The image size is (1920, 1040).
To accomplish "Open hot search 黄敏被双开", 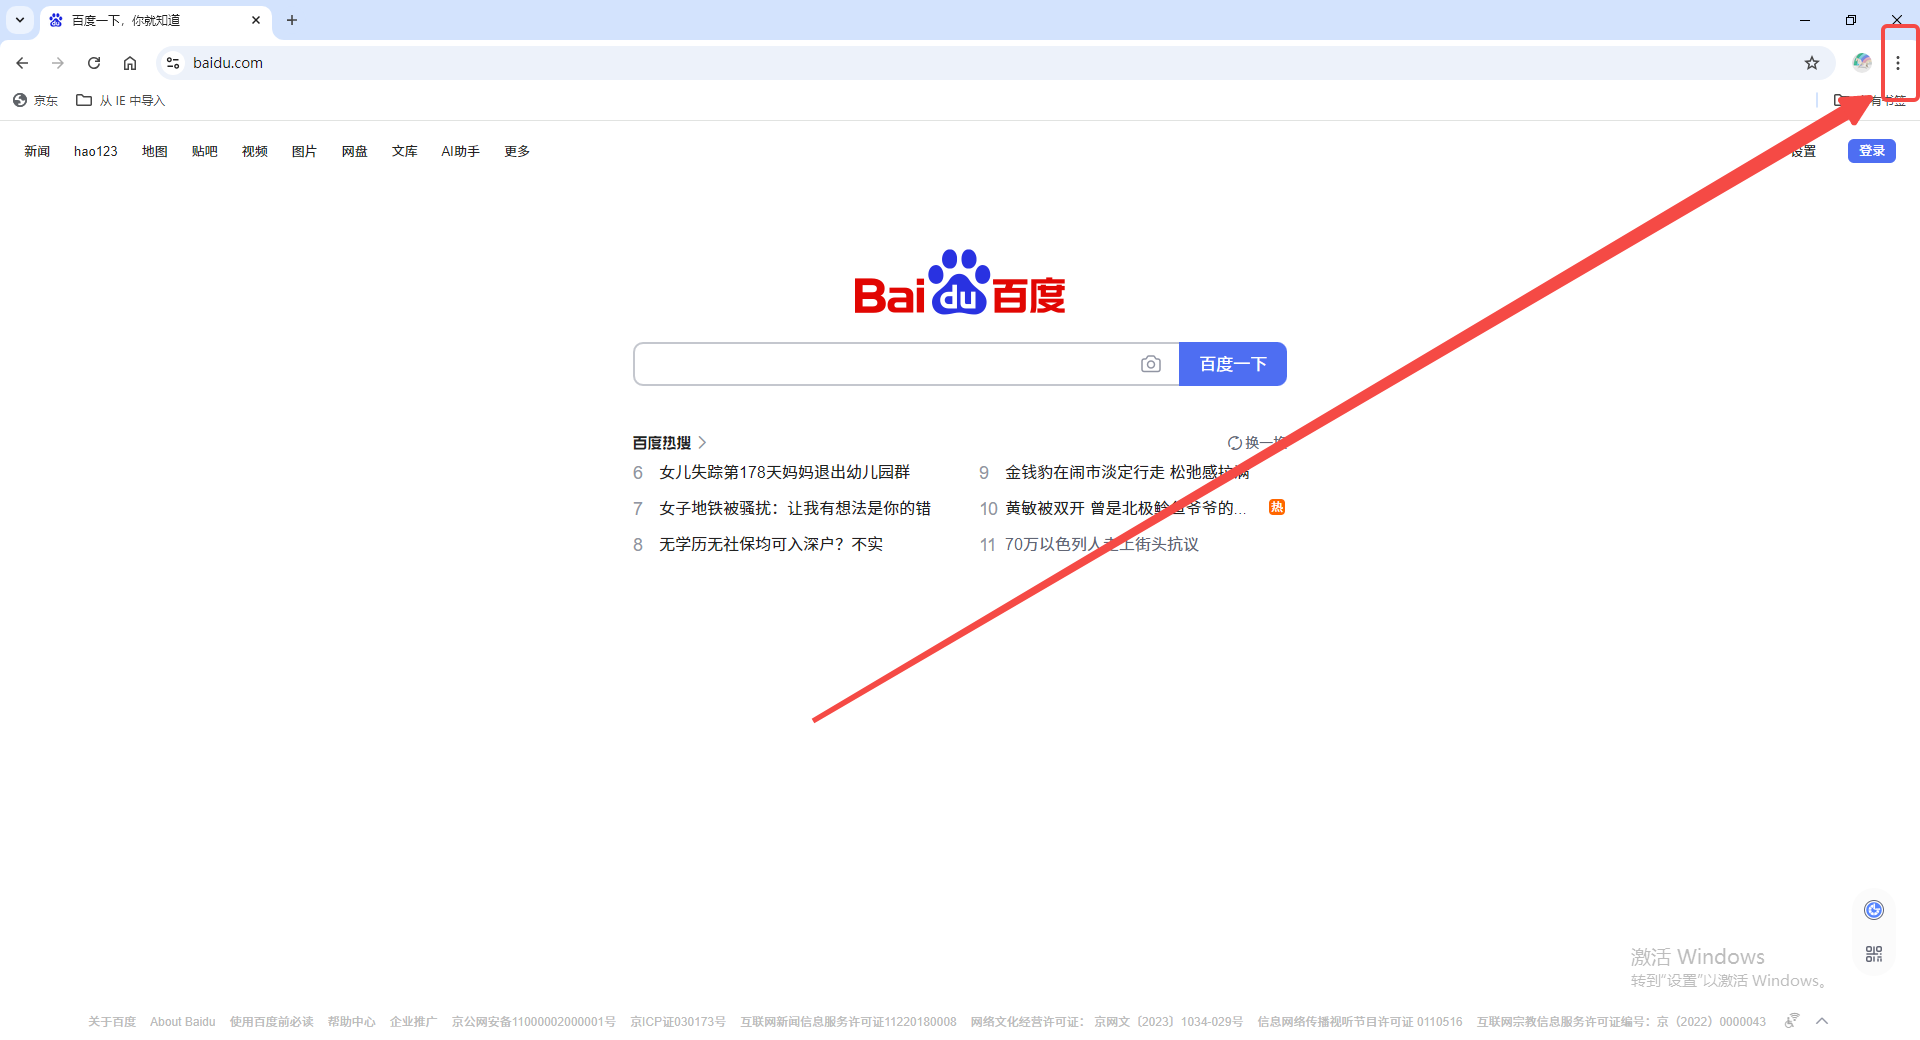I will pos(1125,508).
